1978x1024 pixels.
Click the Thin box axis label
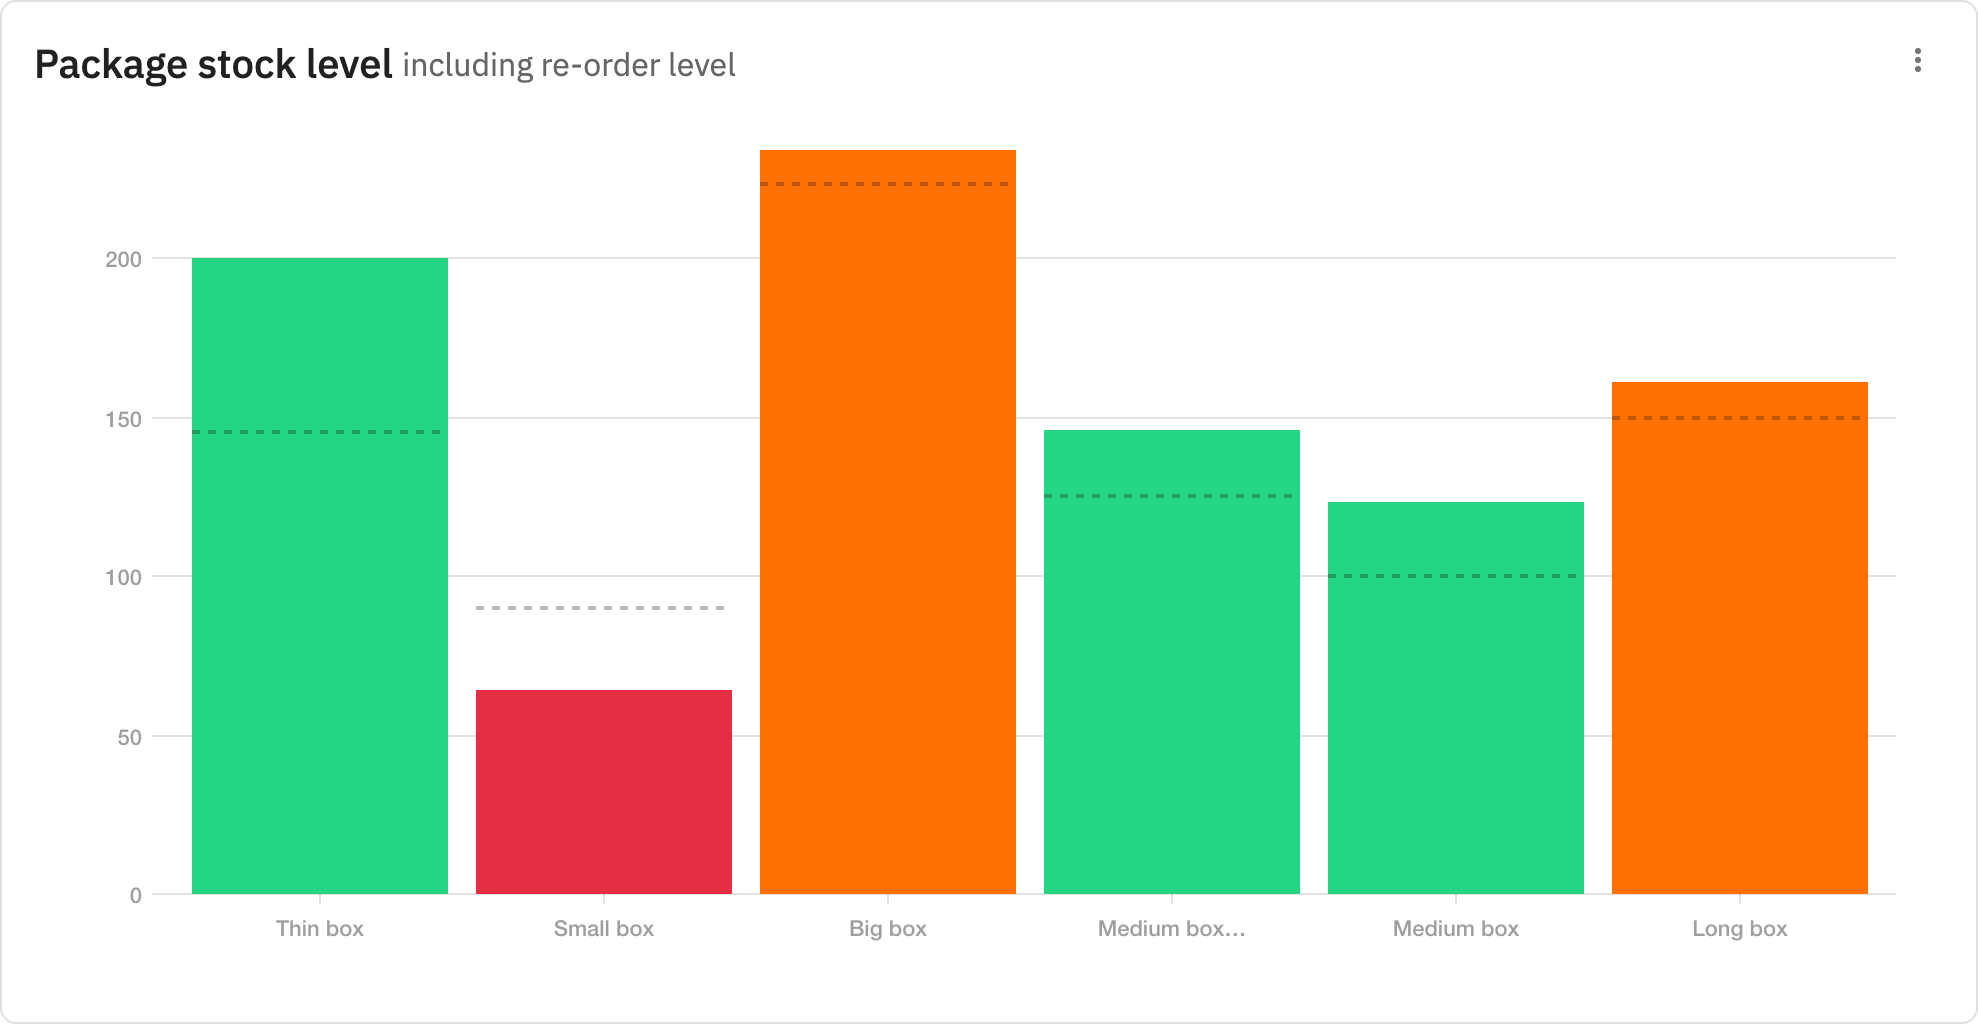click(x=320, y=929)
